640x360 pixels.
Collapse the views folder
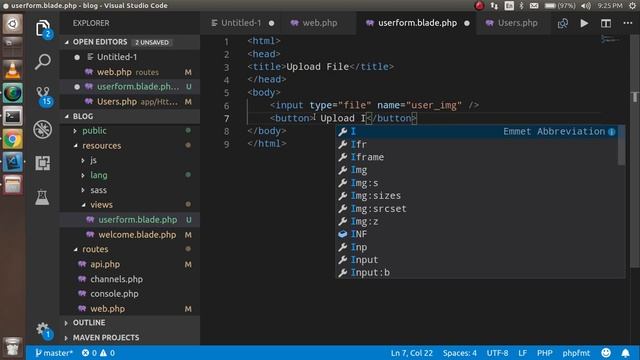click(x=101, y=205)
